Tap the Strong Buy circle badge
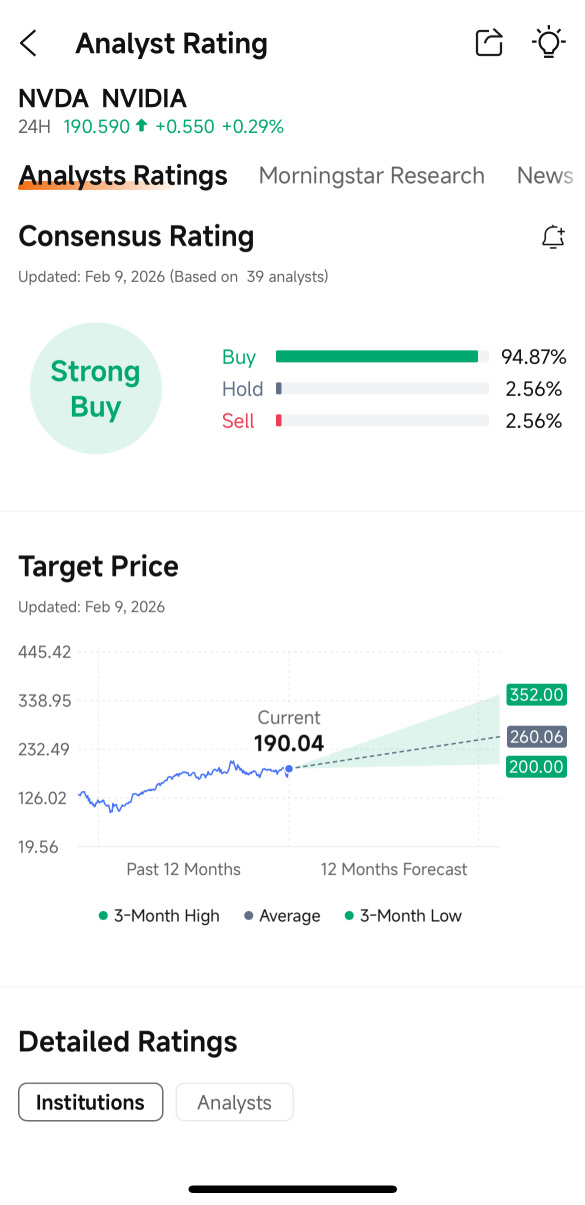585x1205 pixels. click(96, 389)
